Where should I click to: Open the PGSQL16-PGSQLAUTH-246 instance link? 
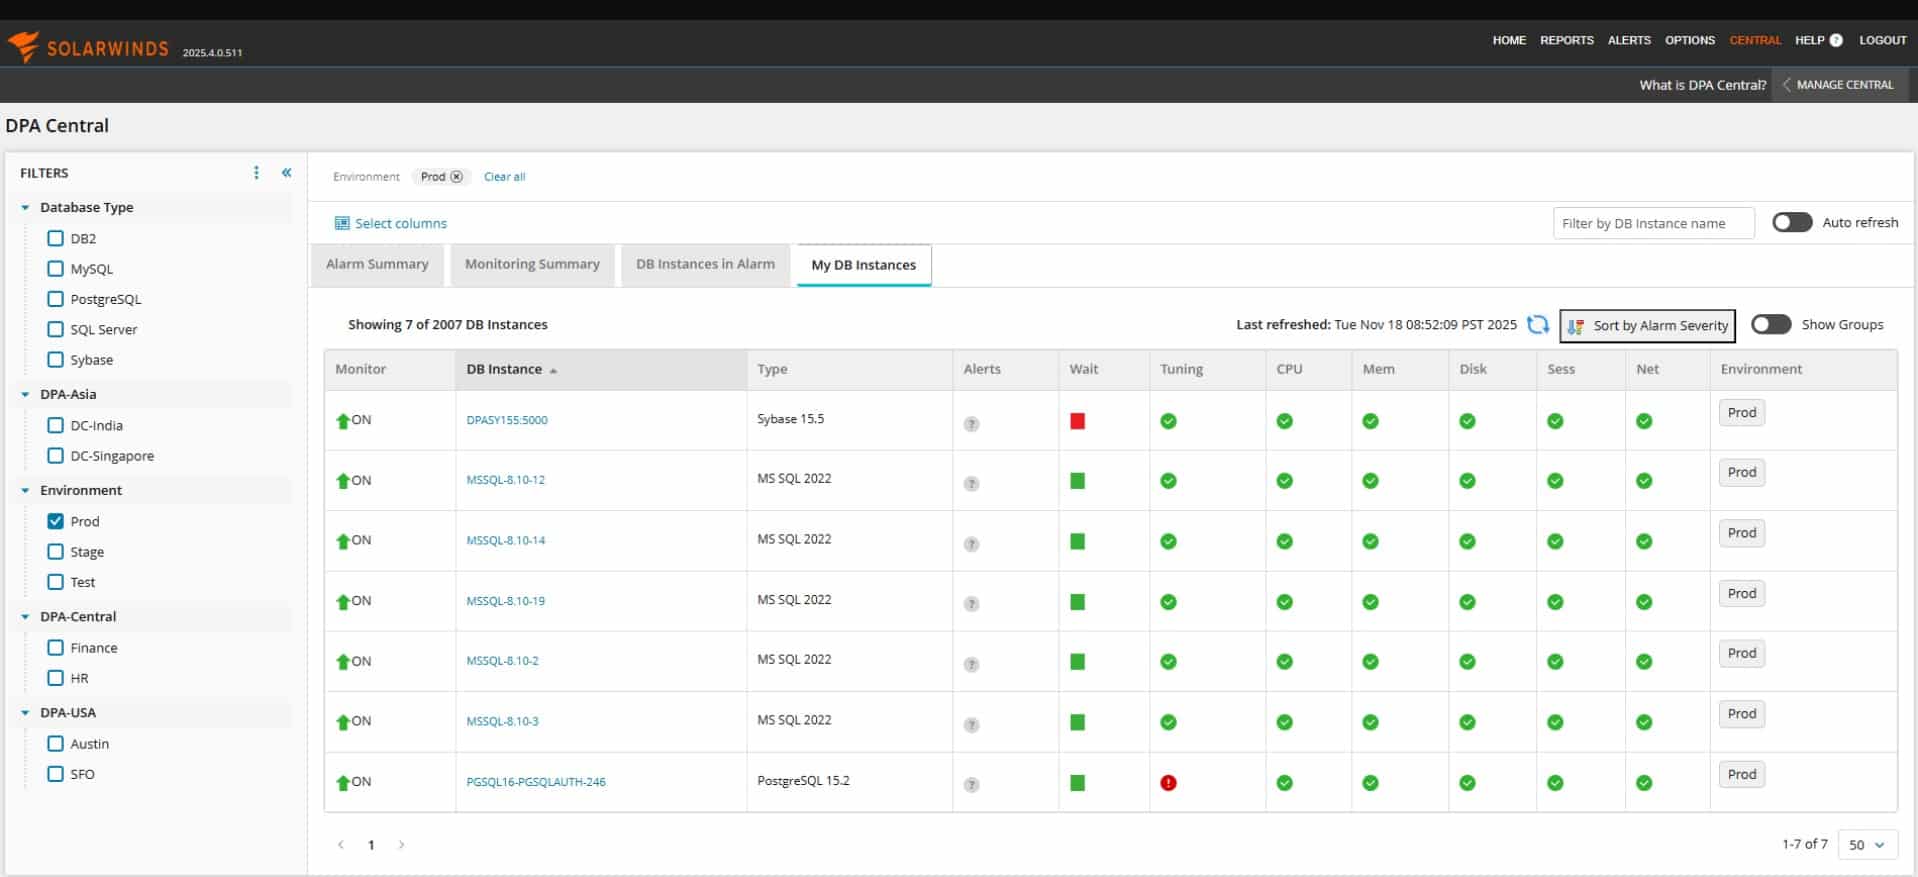[536, 782]
